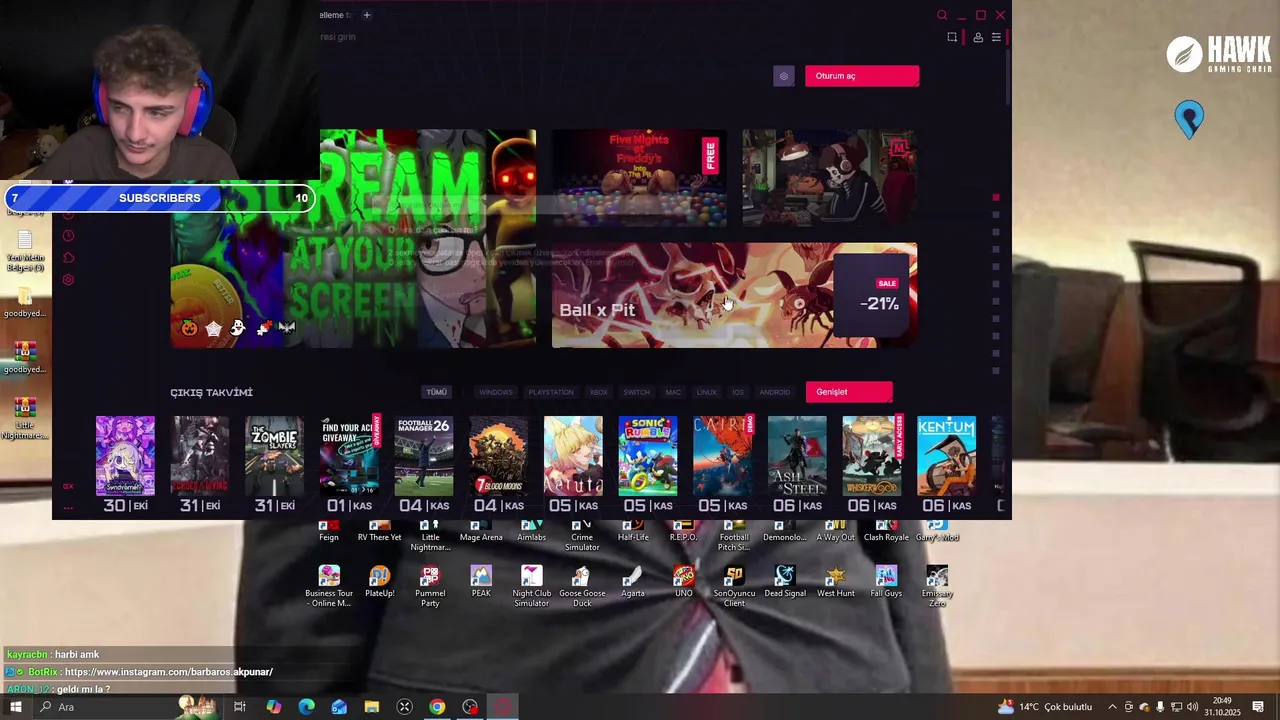Select The Zombie Slayers game cover
The width and height of the screenshot is (1280, 720).
click(x=274, y=456)
